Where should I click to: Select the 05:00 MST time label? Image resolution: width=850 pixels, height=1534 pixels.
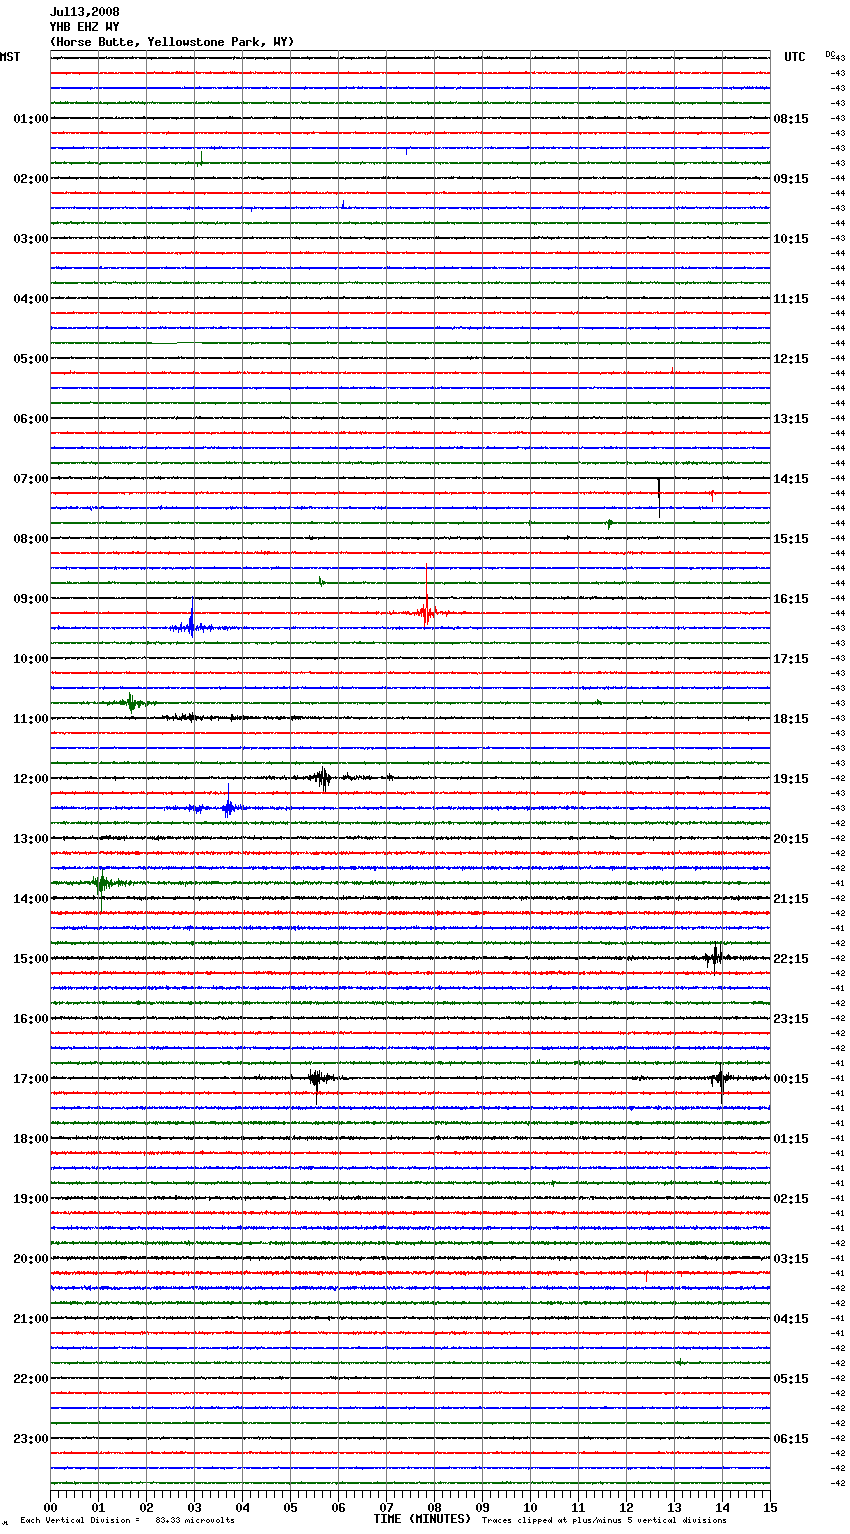pos(31,359)
